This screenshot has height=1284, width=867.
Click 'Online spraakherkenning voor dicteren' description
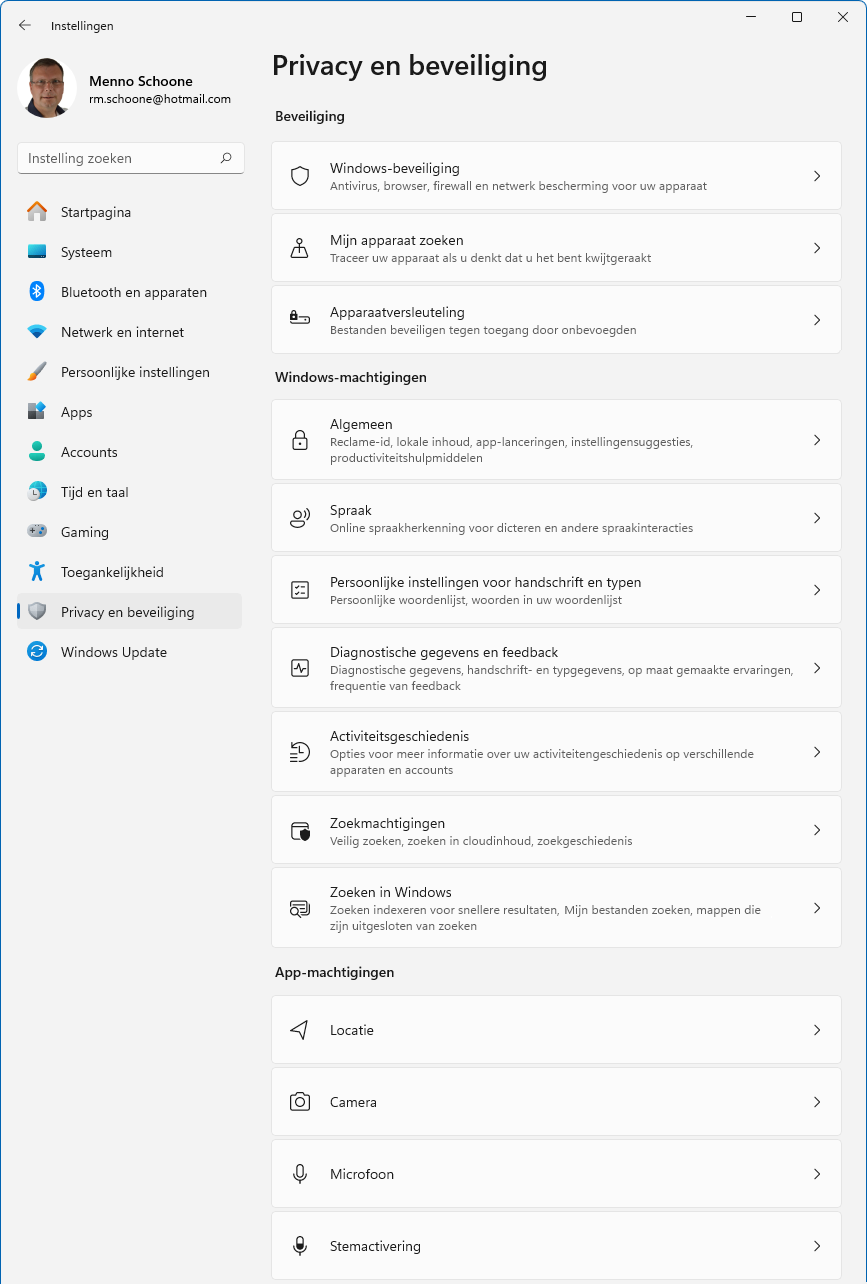[x=511, y=527]
